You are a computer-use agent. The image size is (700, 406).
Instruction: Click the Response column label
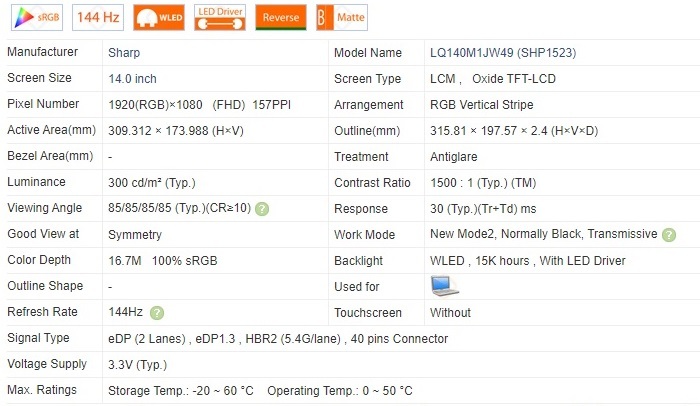point(361,209)
